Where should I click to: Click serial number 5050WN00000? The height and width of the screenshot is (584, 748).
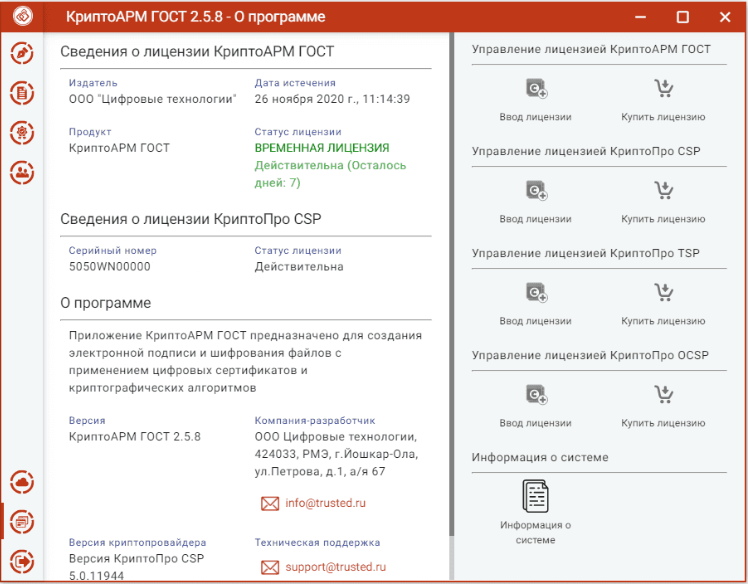(110, 267)
